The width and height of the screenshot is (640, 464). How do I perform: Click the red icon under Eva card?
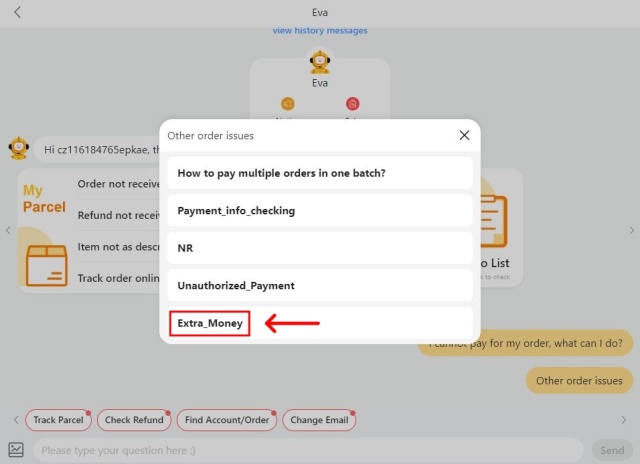(352, 103)
